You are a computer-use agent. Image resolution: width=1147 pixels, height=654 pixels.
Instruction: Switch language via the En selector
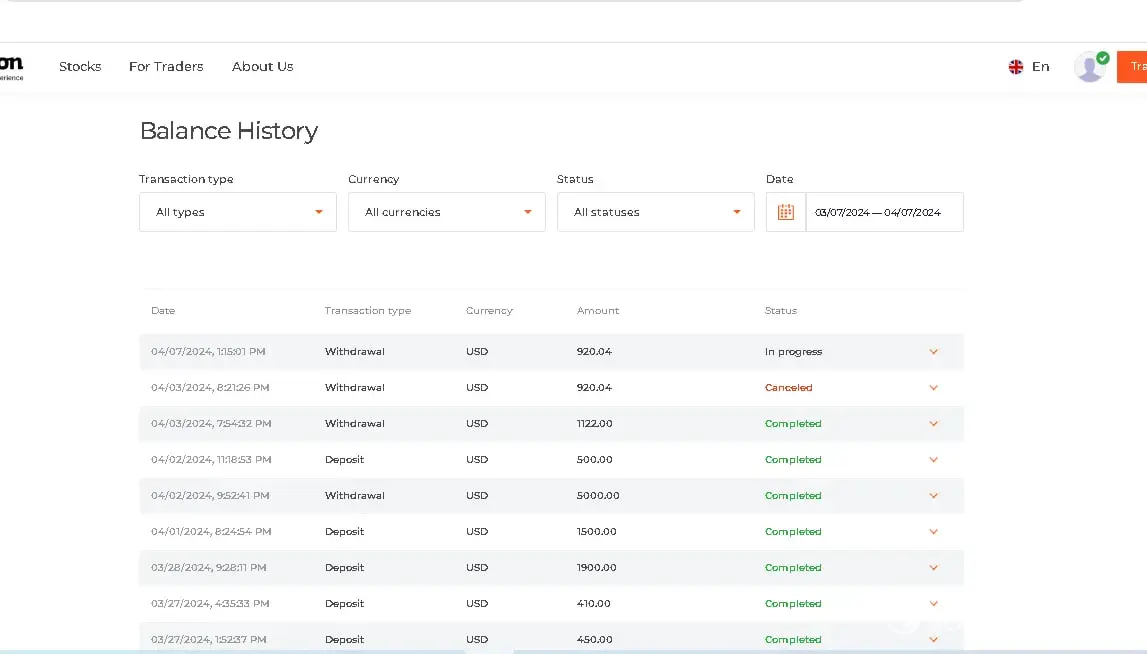(1040, 67)
